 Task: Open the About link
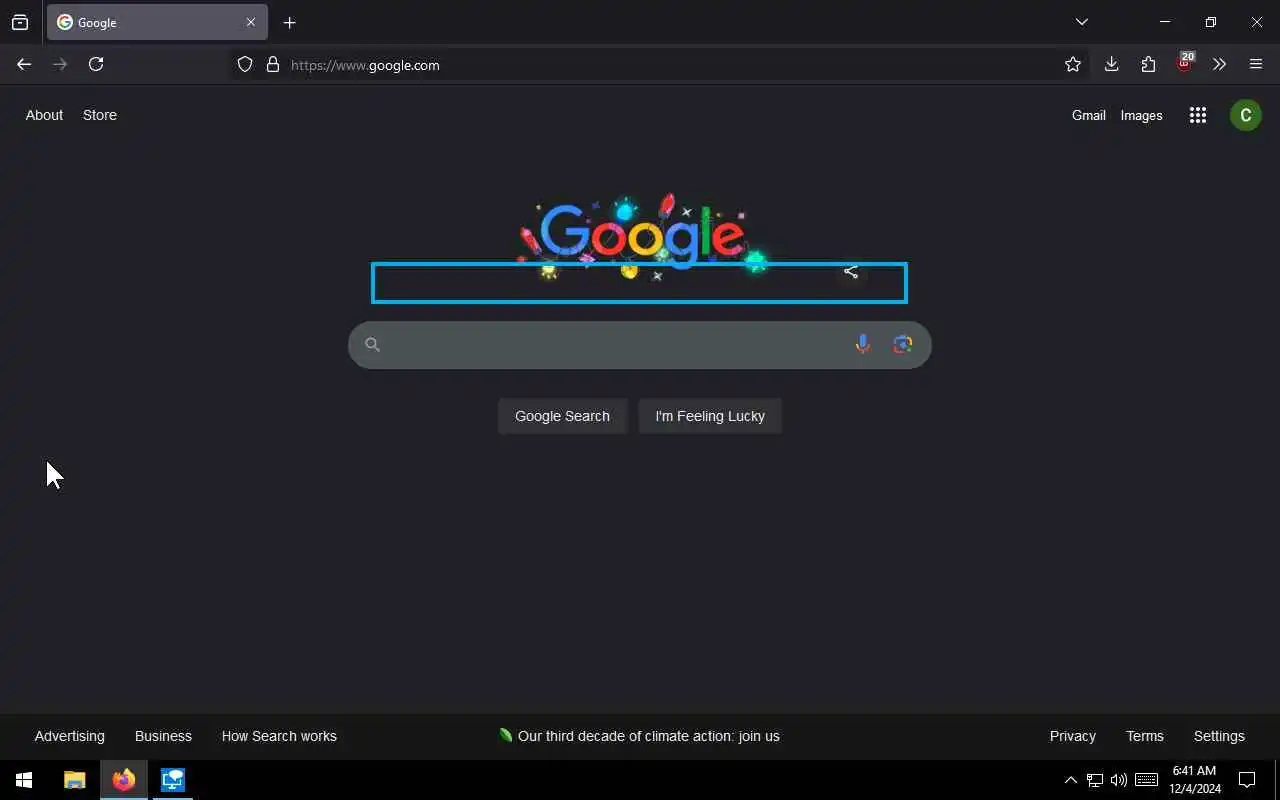(44, 115)
